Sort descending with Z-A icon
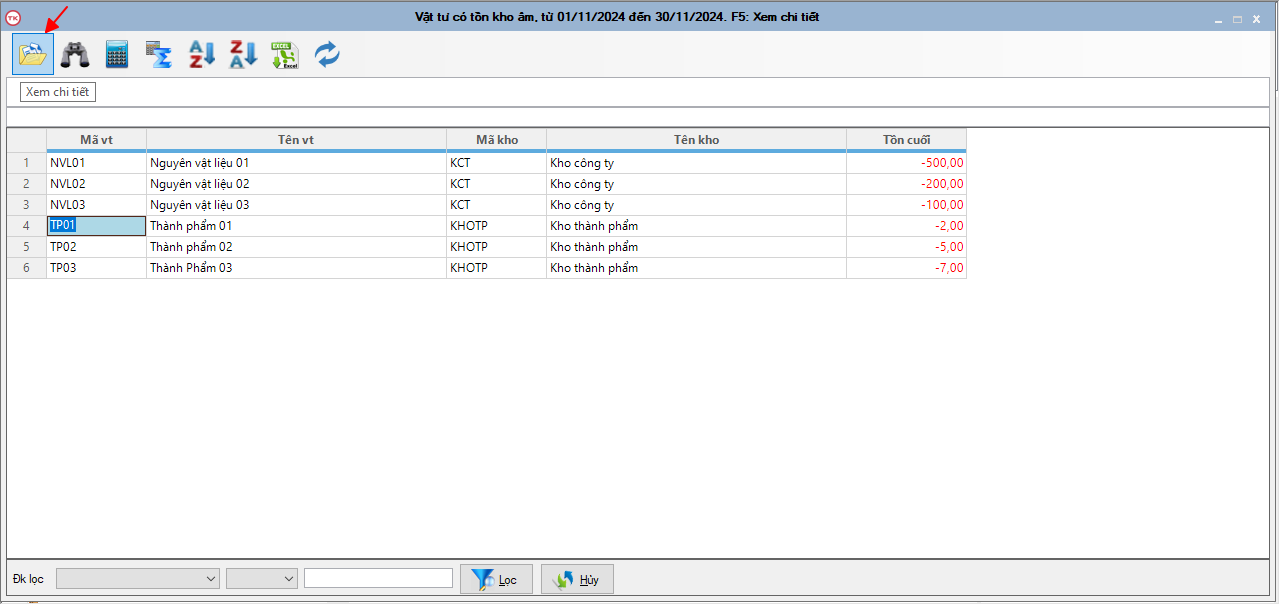The image size is (1279, 604). click(x=244, y=55)
